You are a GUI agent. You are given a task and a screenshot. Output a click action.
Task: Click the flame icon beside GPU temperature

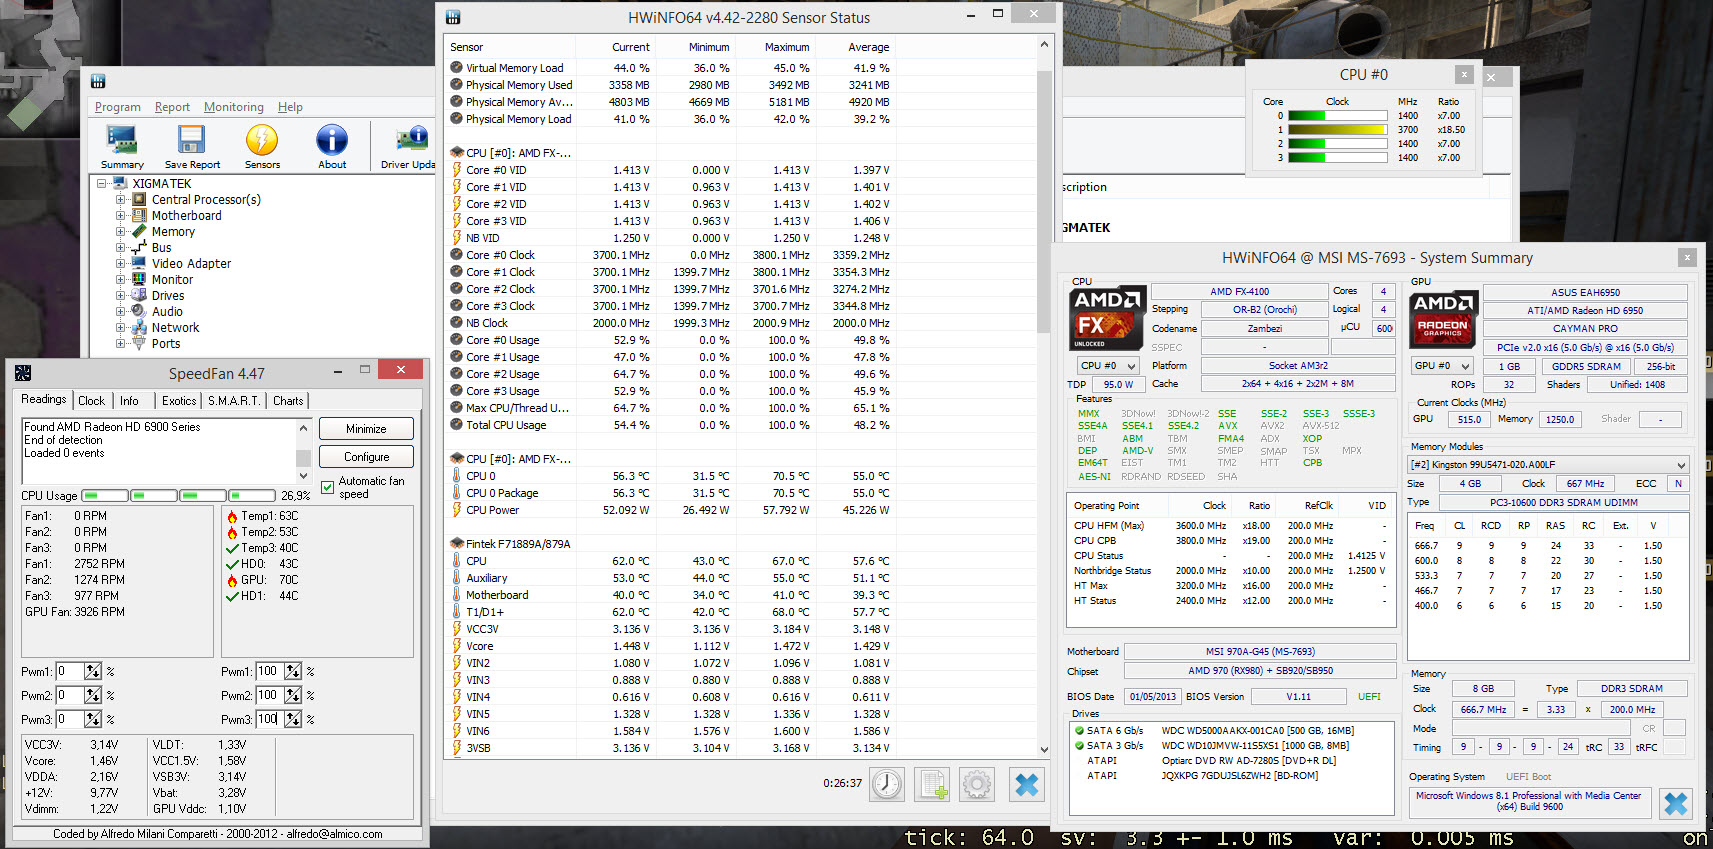[232, 580]
